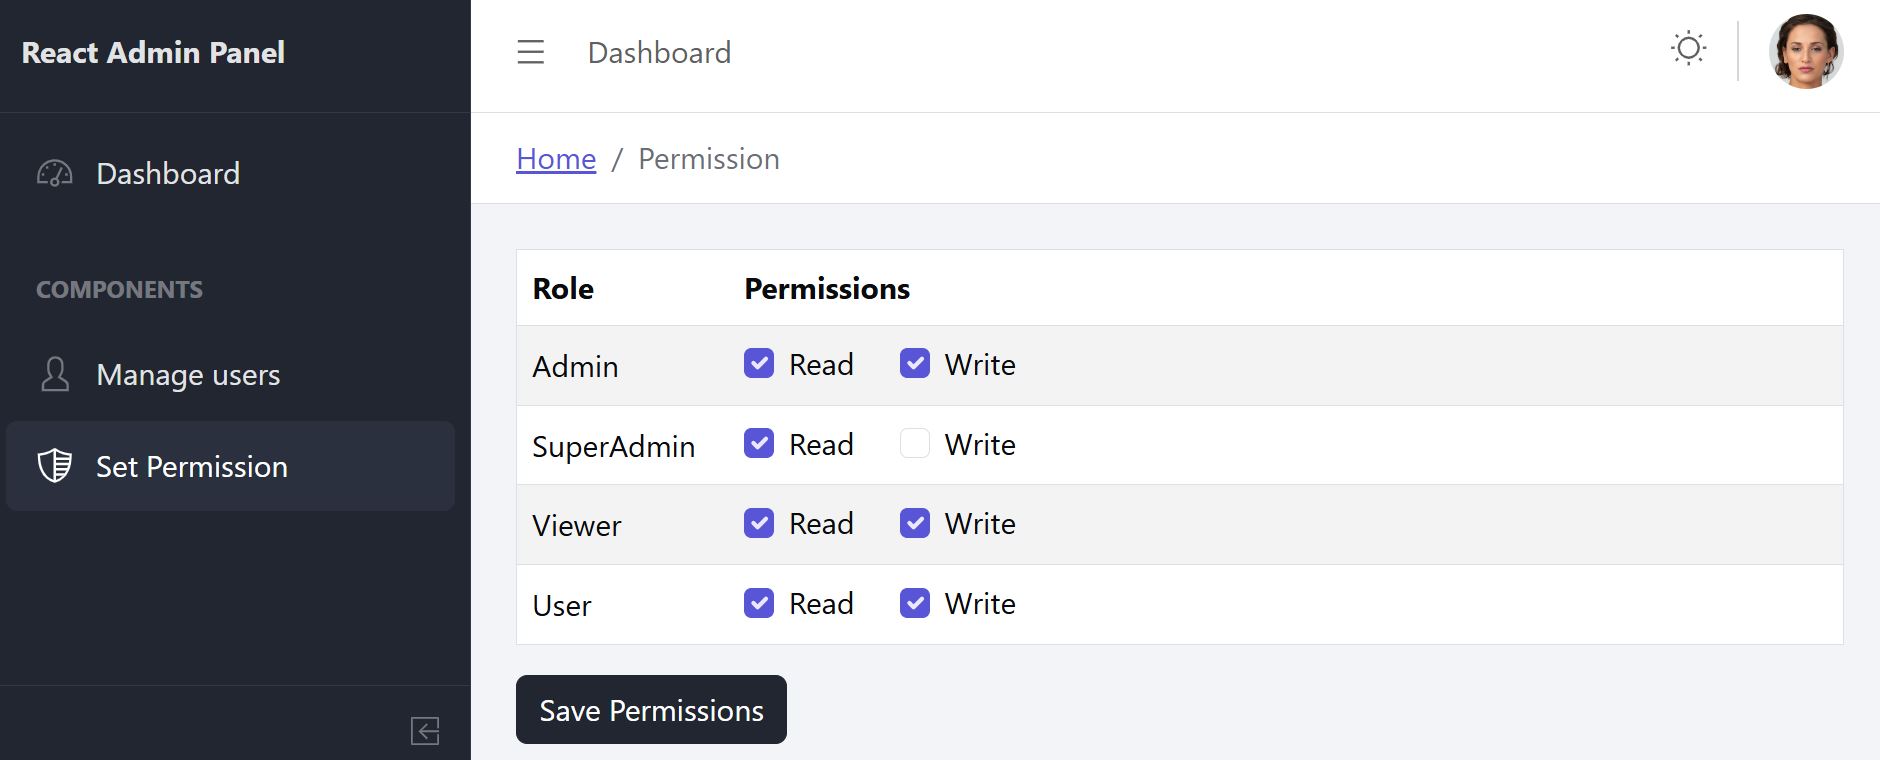This screenshot has width=1880, height=760.
Task: Toggle Read permission for Admin
Action: point(758,363)
